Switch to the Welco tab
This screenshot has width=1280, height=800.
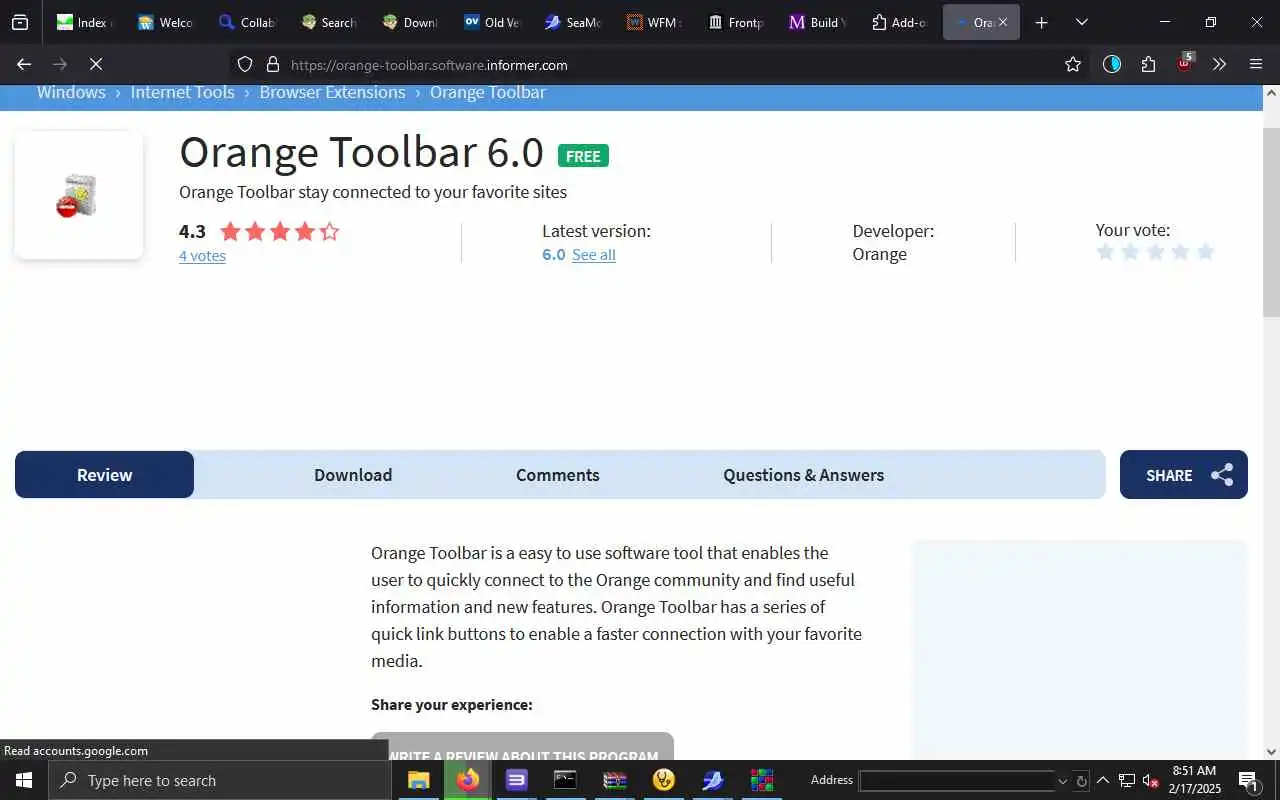(166, 22)
